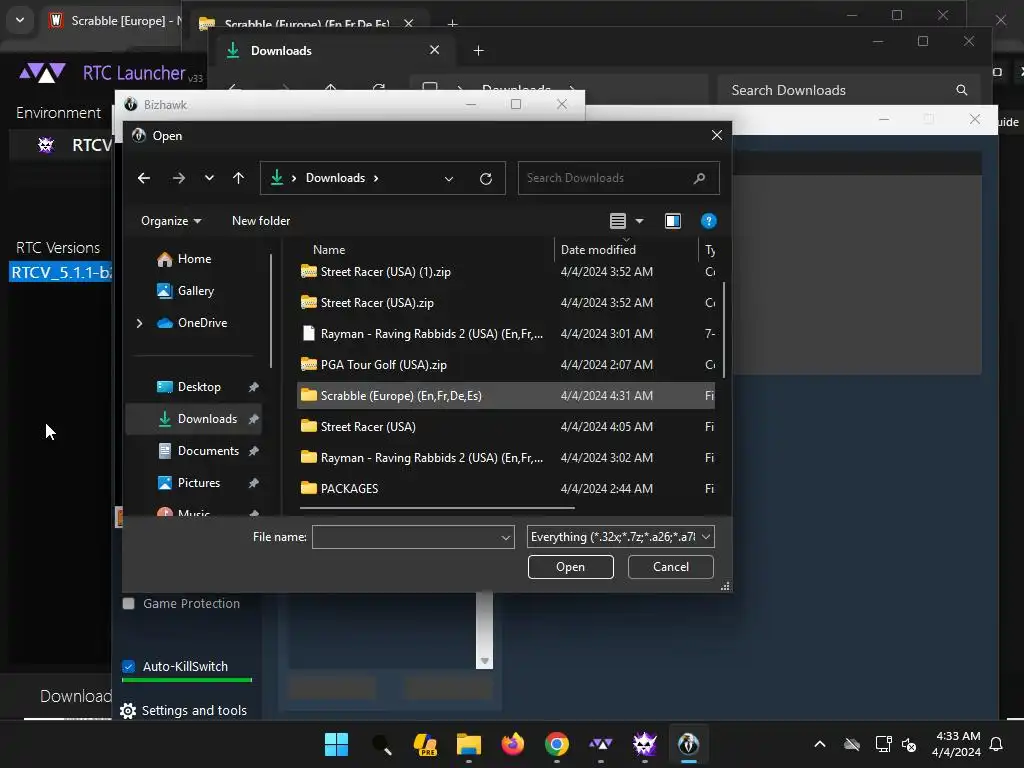Show hidden system tray icons
The image size is (1024, 768).
tap(820, 744)
